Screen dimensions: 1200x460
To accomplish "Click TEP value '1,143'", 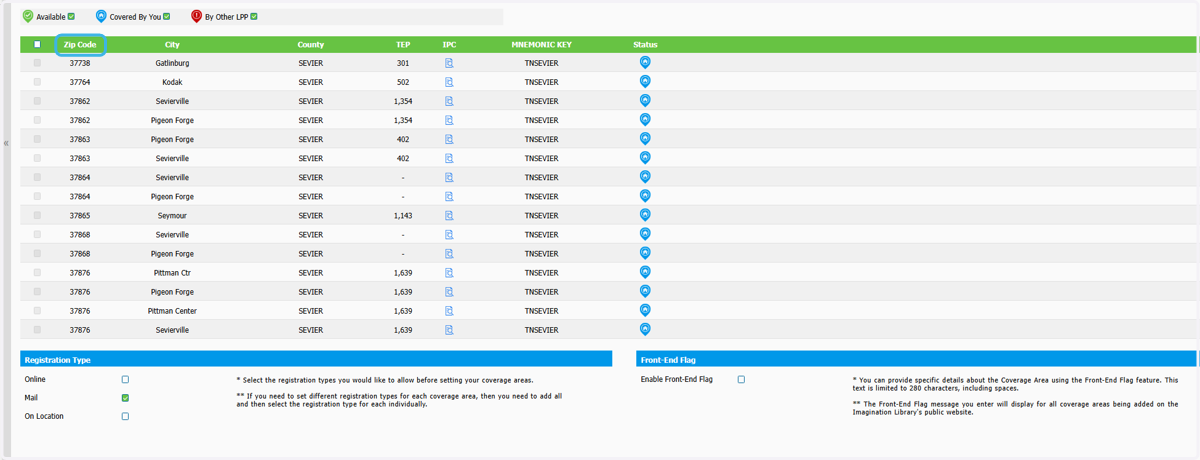I will 403,216.
